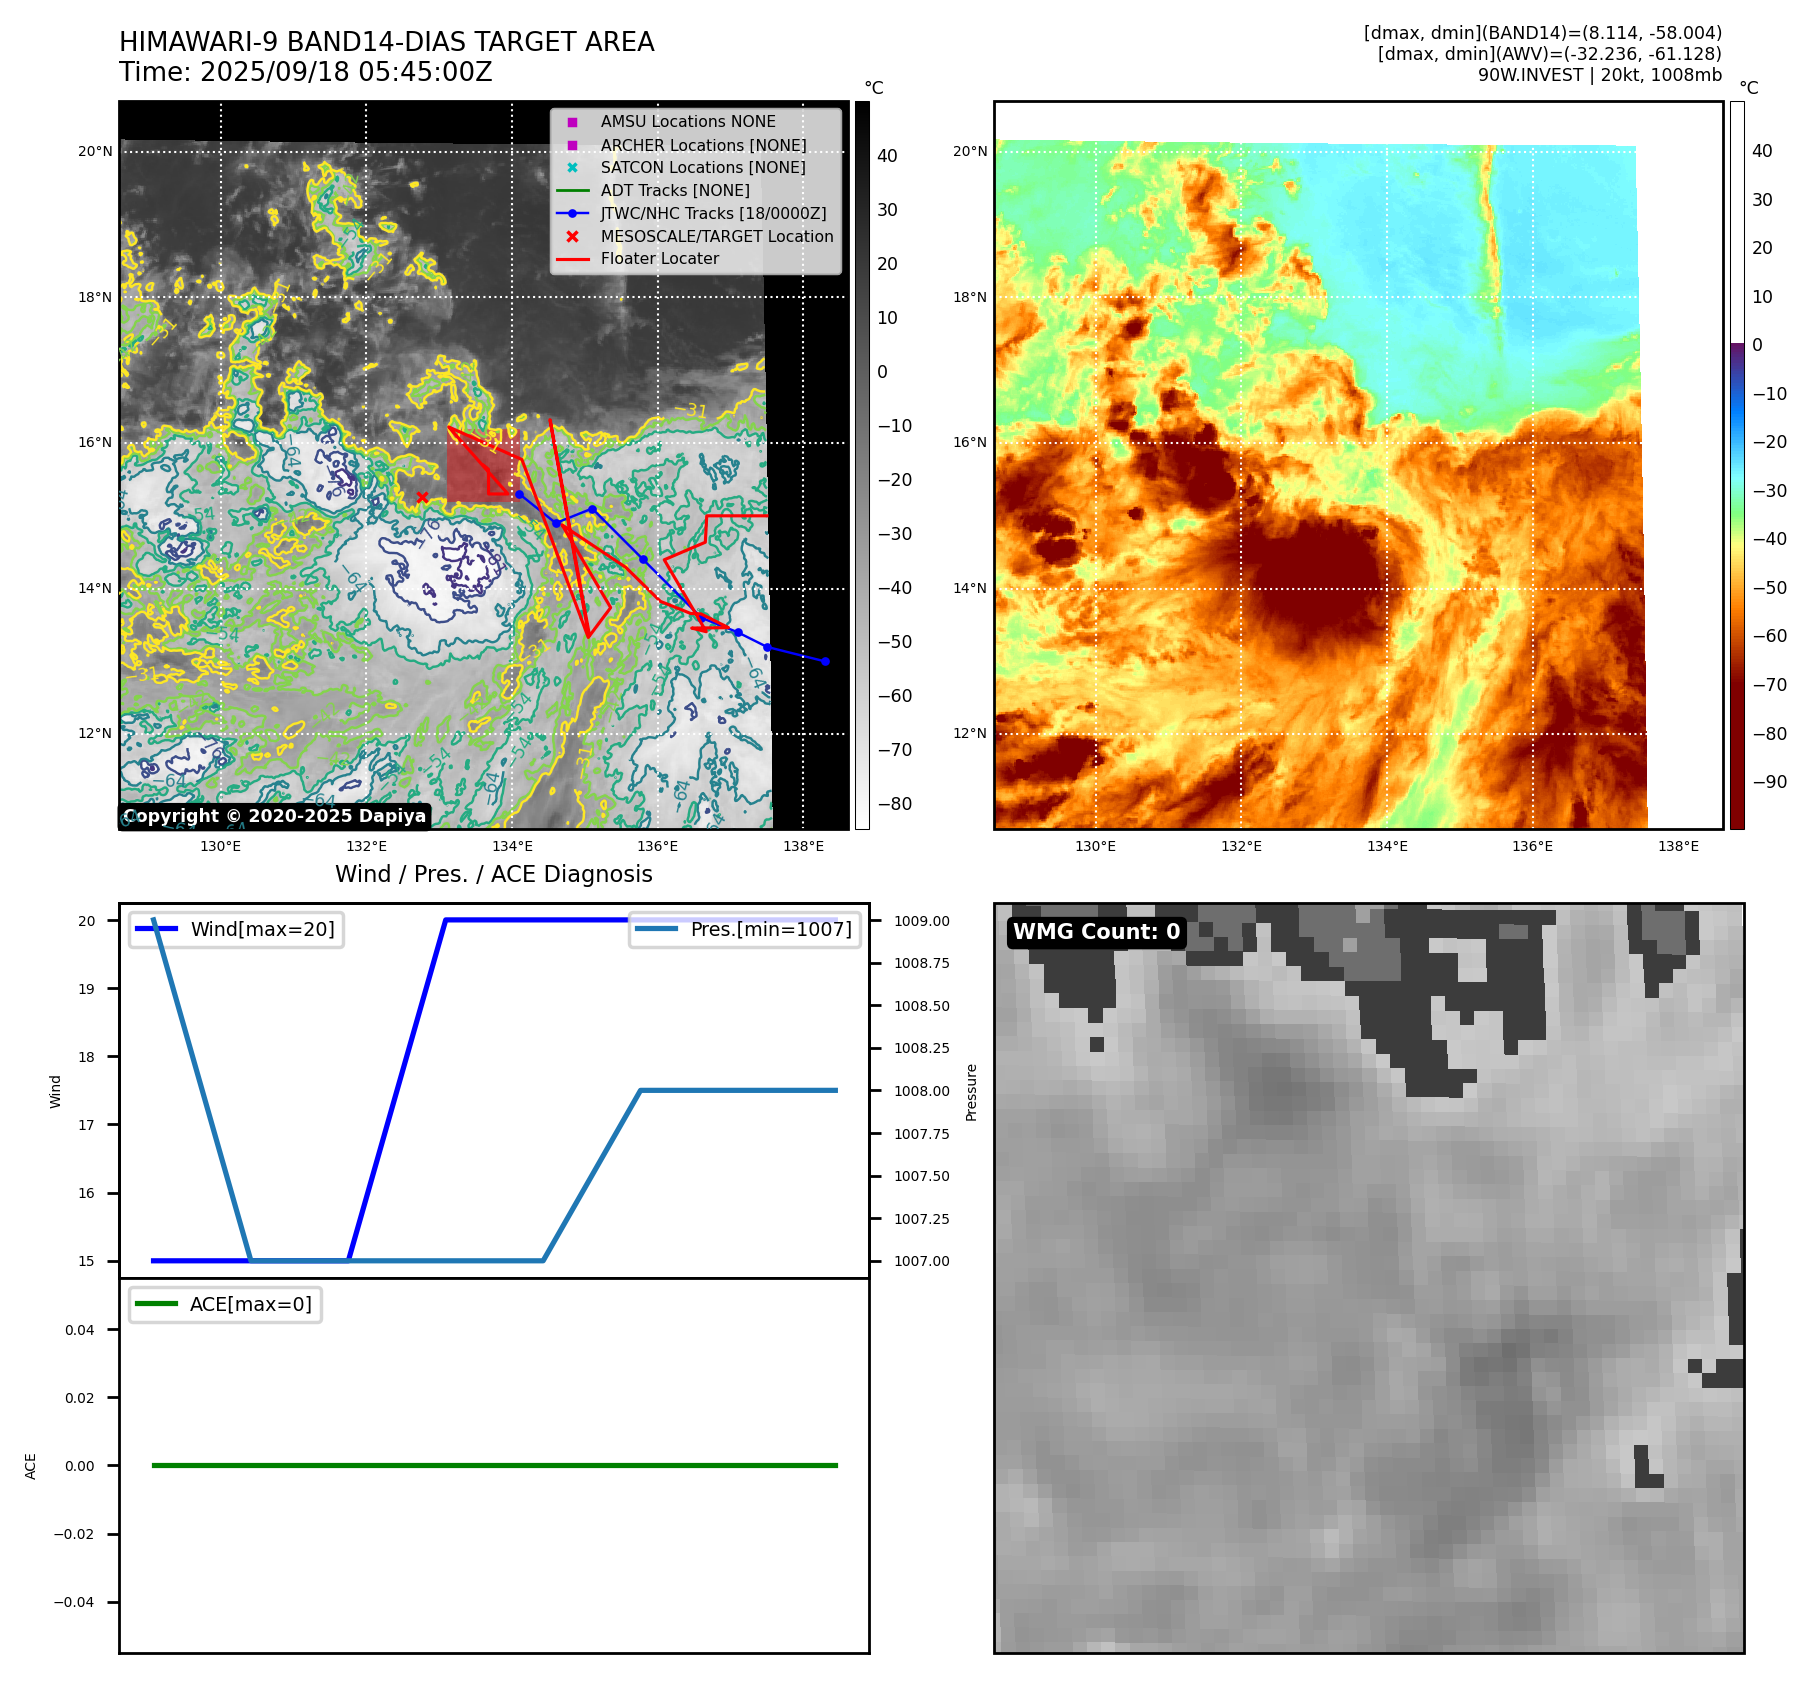
Task: Click the 'WMG Count: 0' badge
Action: point(1096,932)
